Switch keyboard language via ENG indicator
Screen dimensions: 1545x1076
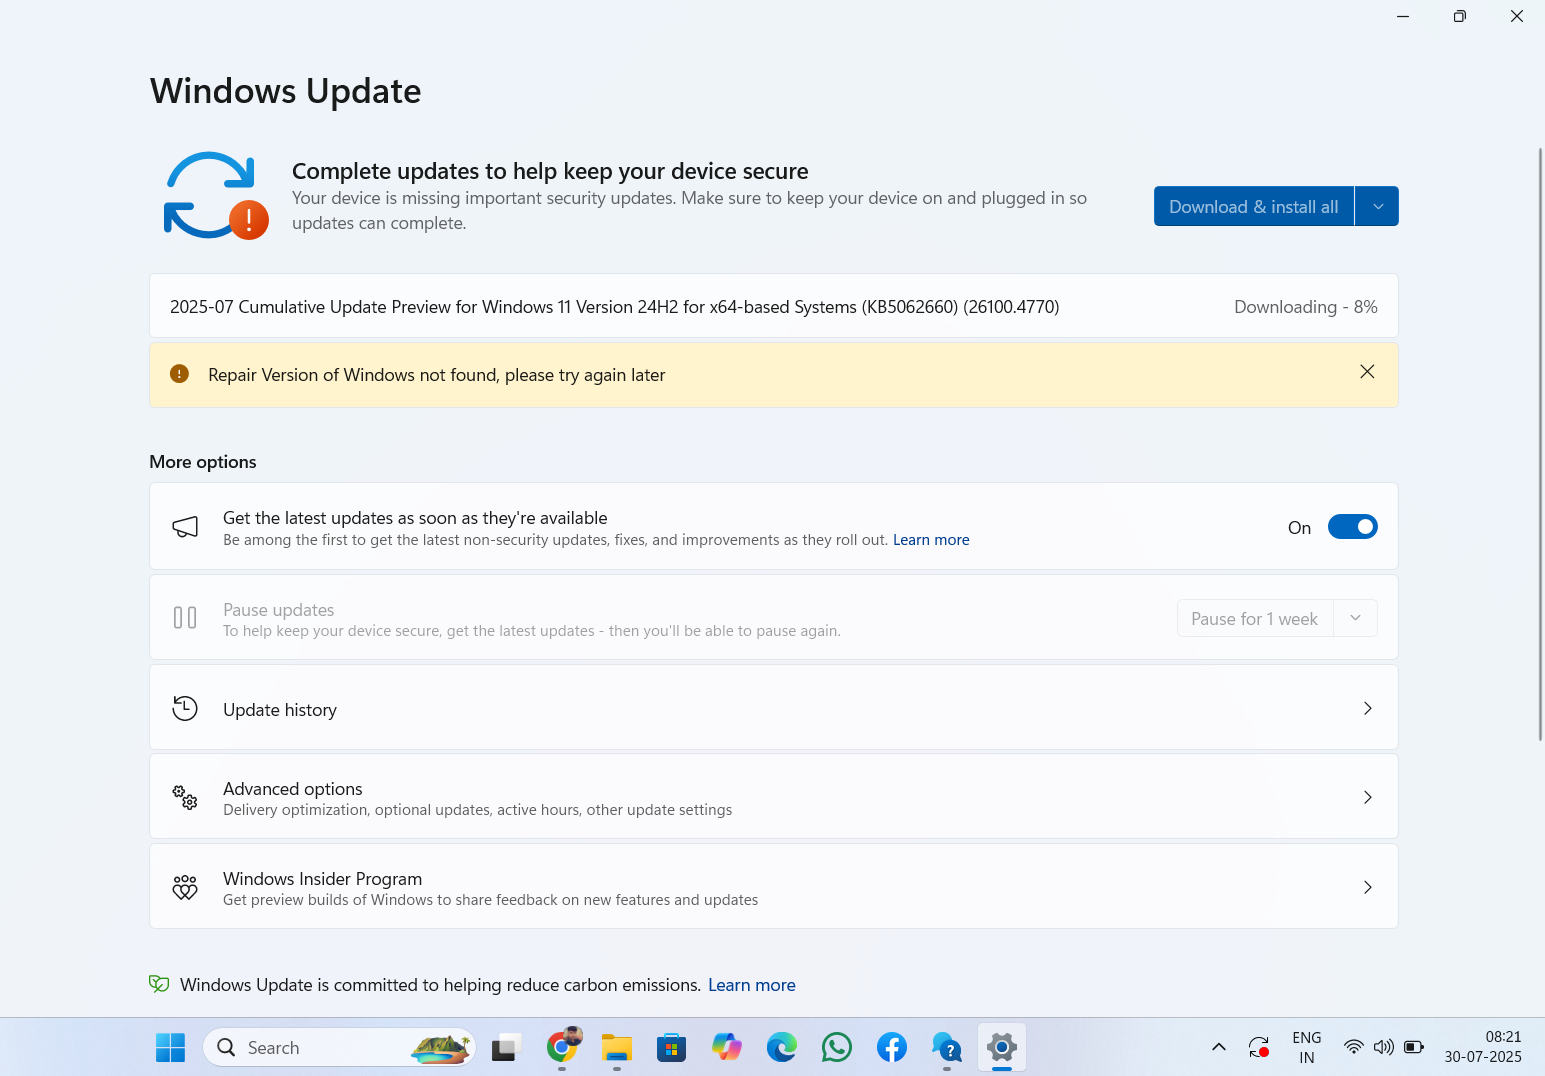click(x=1306, y=1047)
